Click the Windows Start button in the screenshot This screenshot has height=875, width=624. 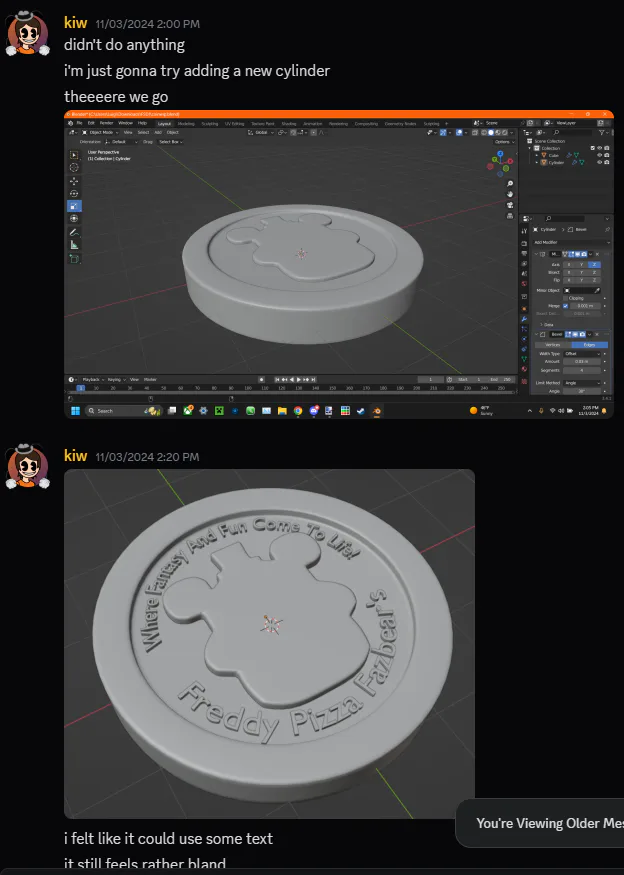pos(75,411)
